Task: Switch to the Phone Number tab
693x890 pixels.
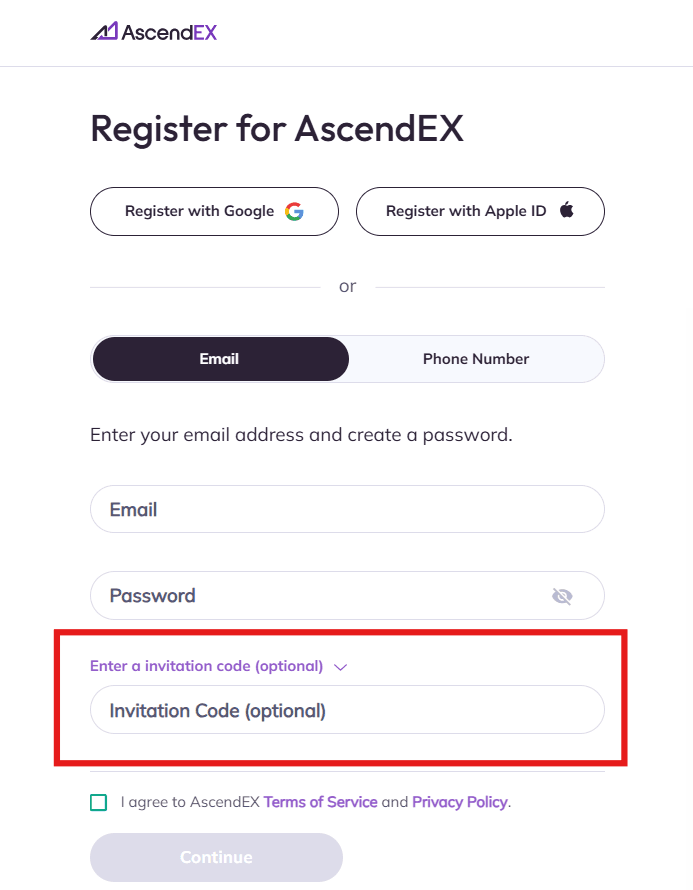Action: pos(475,359)
